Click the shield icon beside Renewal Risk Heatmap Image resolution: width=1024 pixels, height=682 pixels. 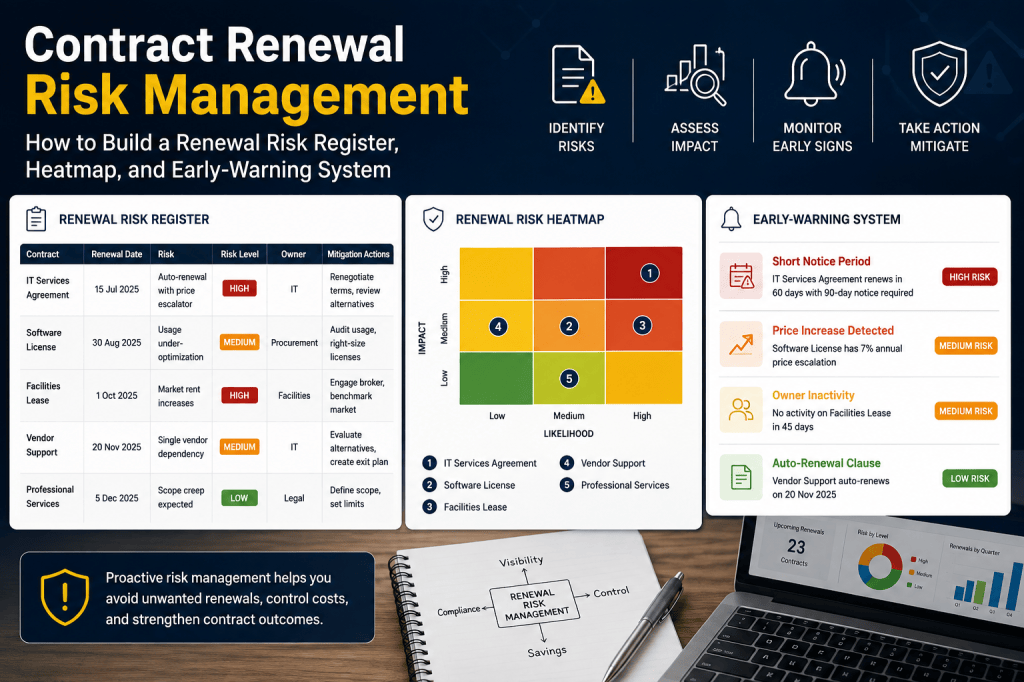click(x=433, y=219)
